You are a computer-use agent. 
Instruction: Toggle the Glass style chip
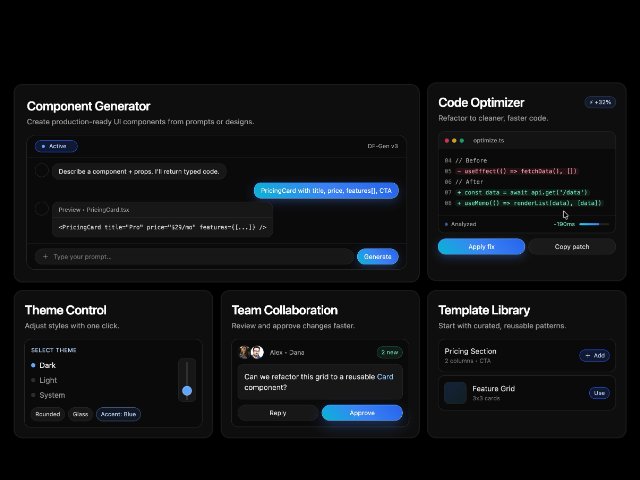(x=80, y=414)
